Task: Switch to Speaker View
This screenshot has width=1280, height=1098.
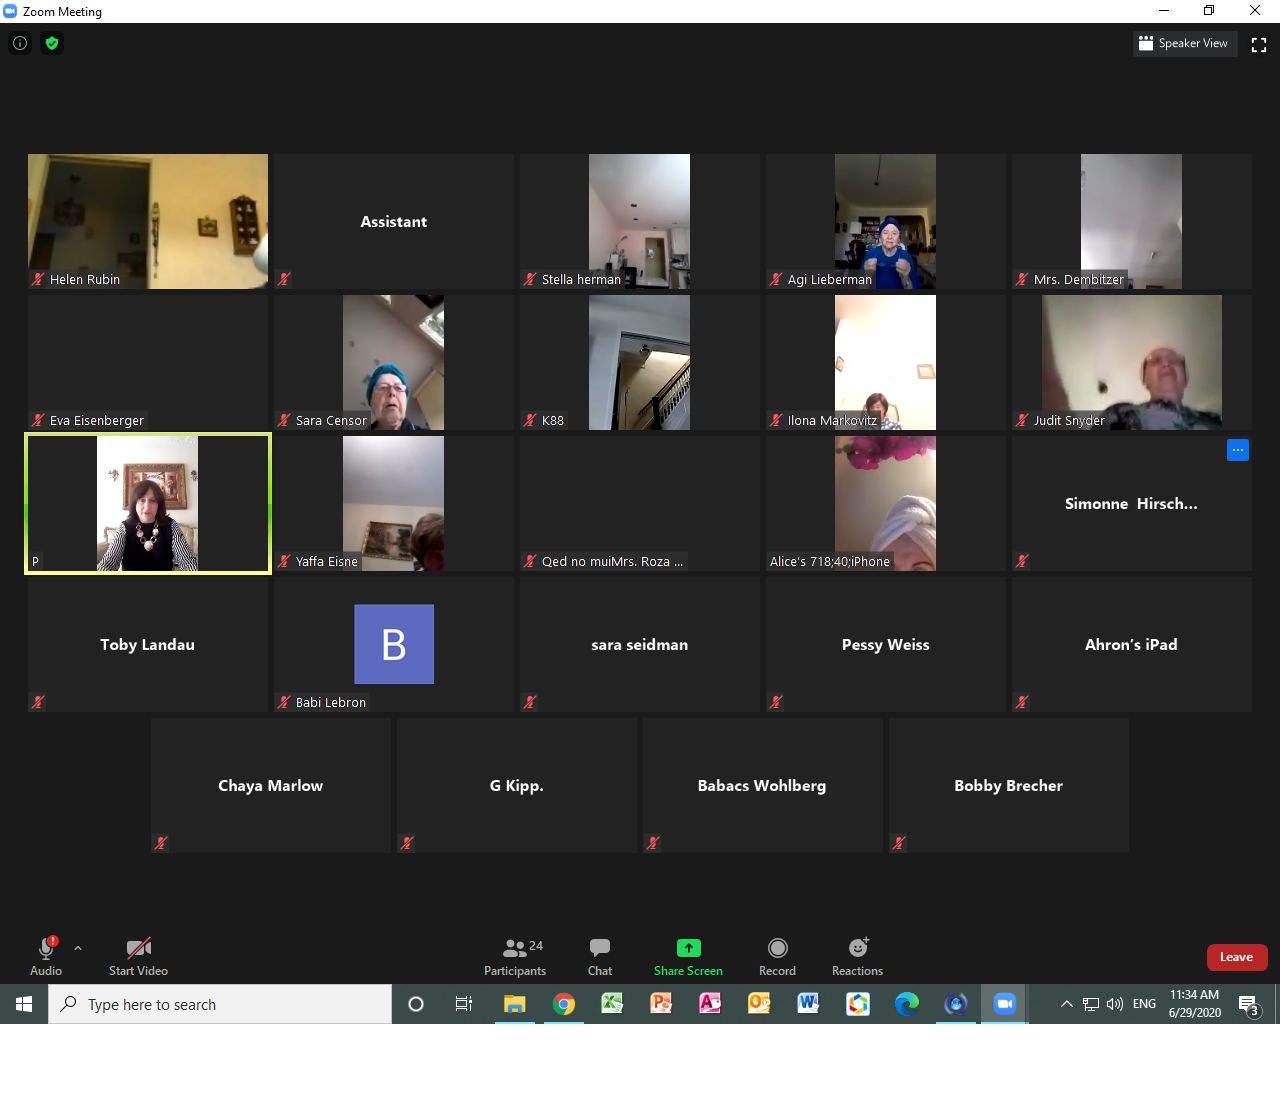Action: [1185, 44]
